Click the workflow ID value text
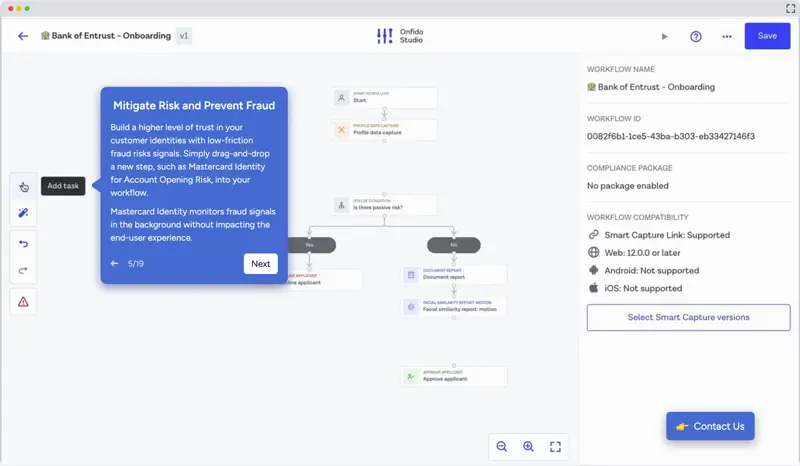800x466 pixels. [670, 136]
